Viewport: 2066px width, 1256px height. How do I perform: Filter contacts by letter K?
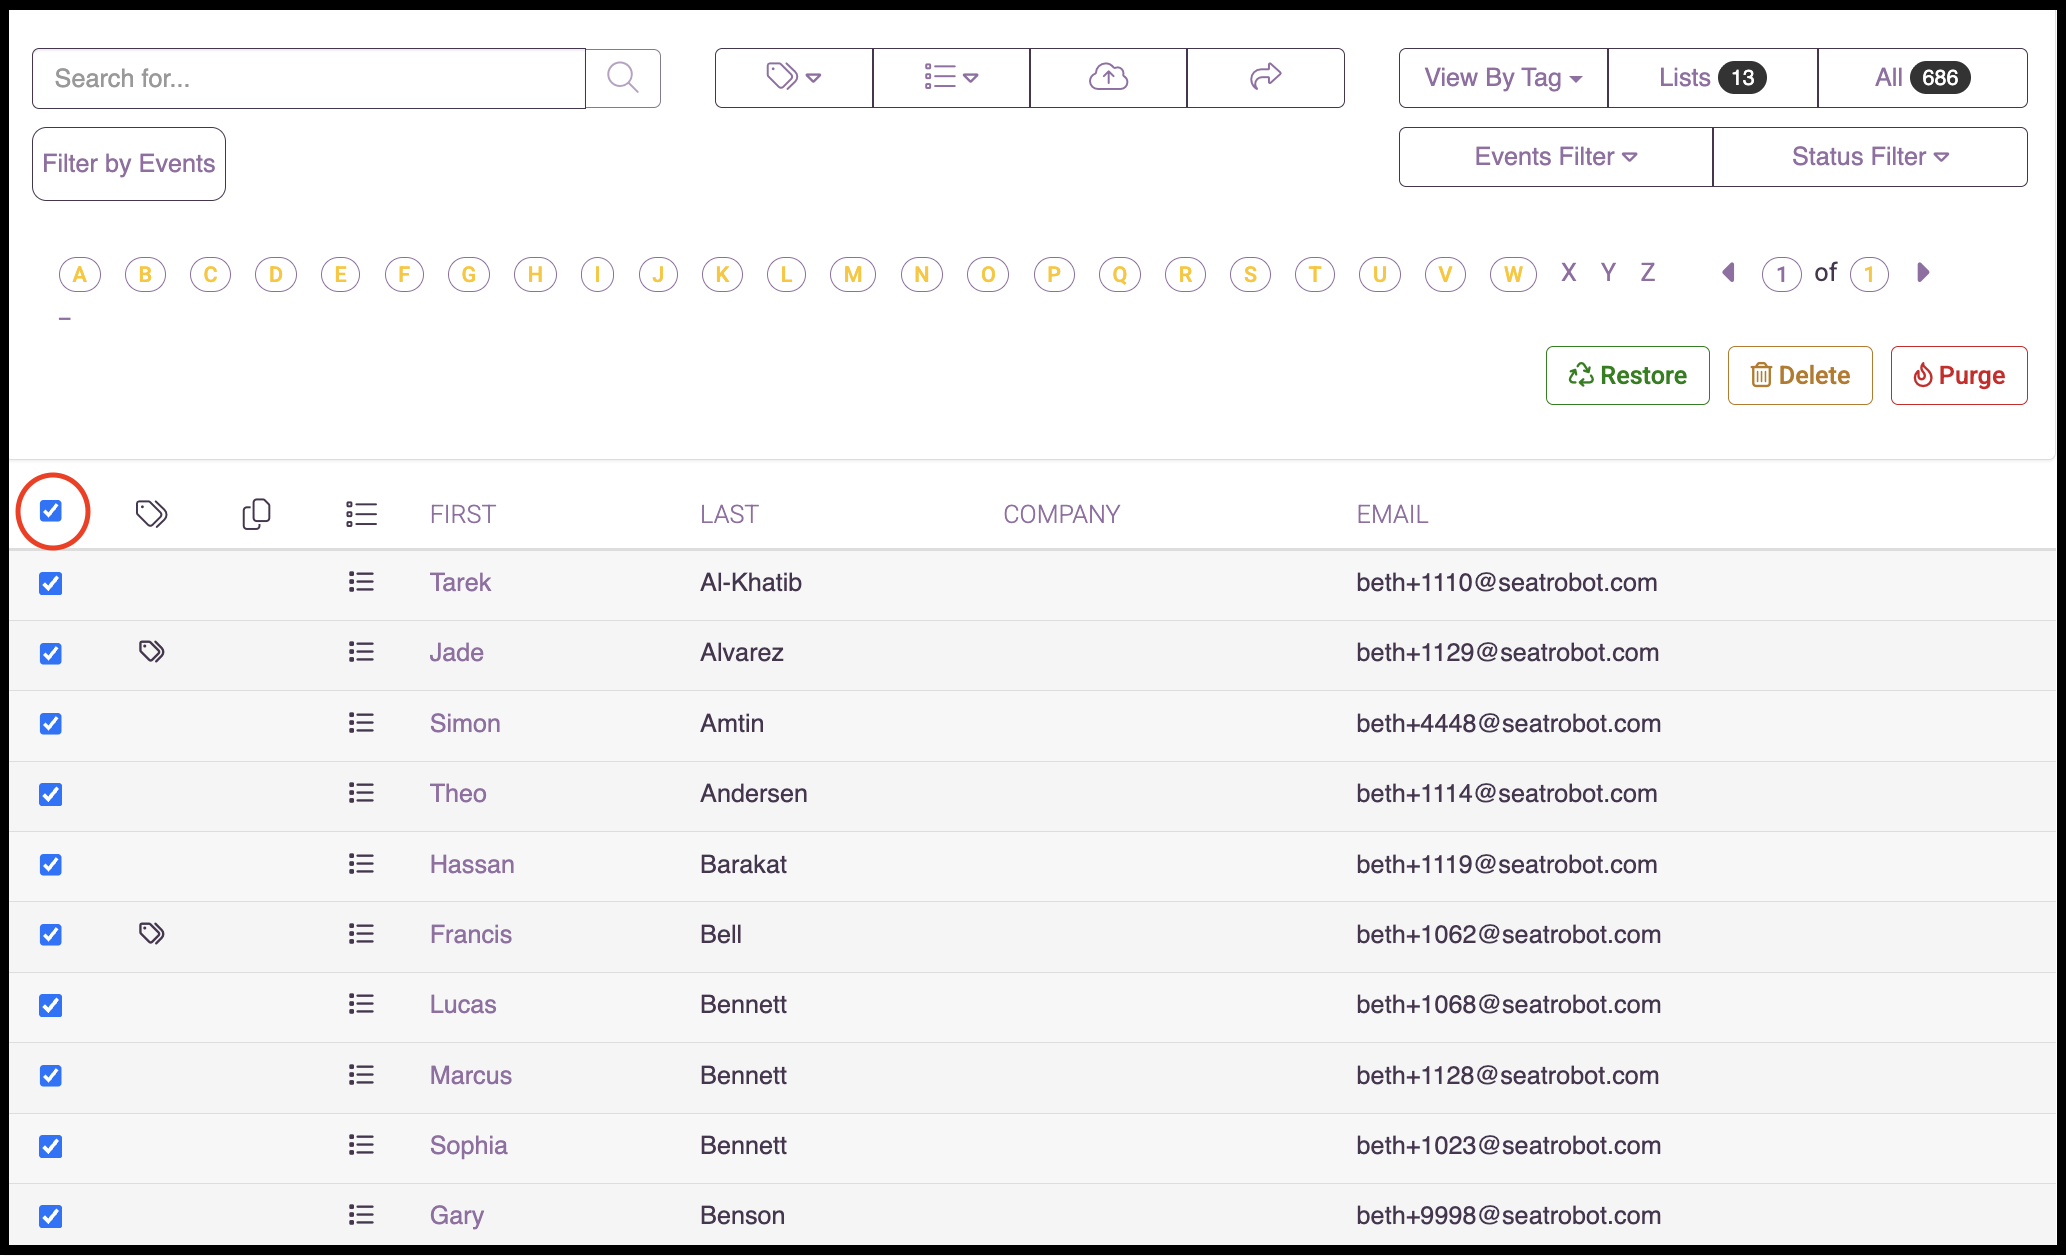[x=722, y=274]
